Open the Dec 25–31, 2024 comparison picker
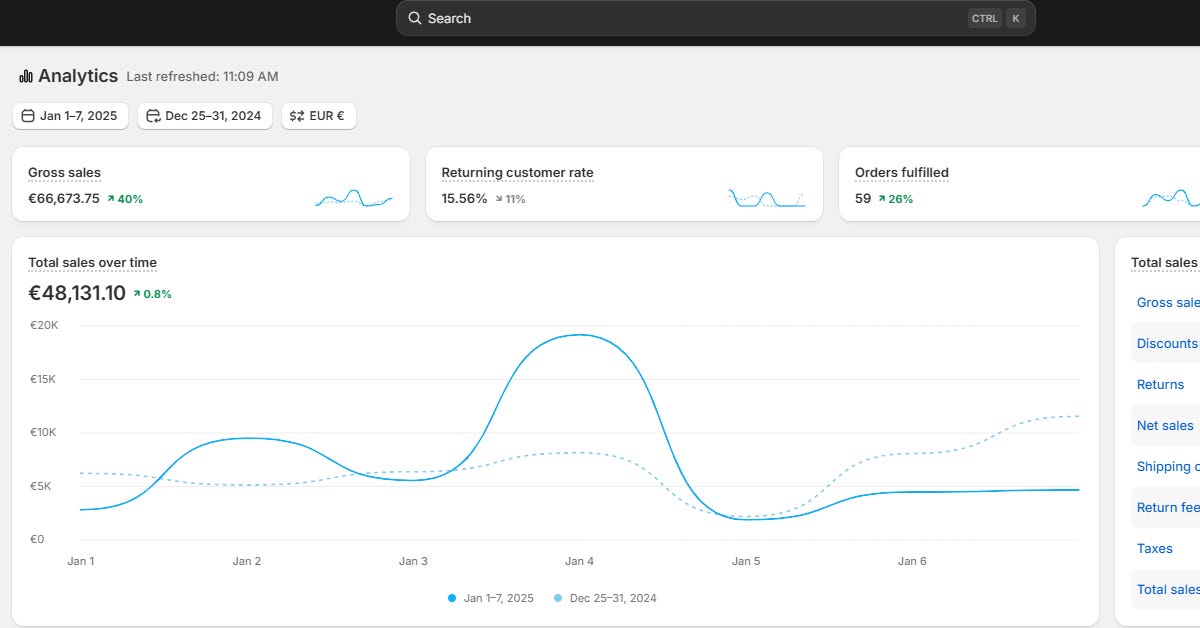This screenshot has width=1200, height=628. (204, 115)
